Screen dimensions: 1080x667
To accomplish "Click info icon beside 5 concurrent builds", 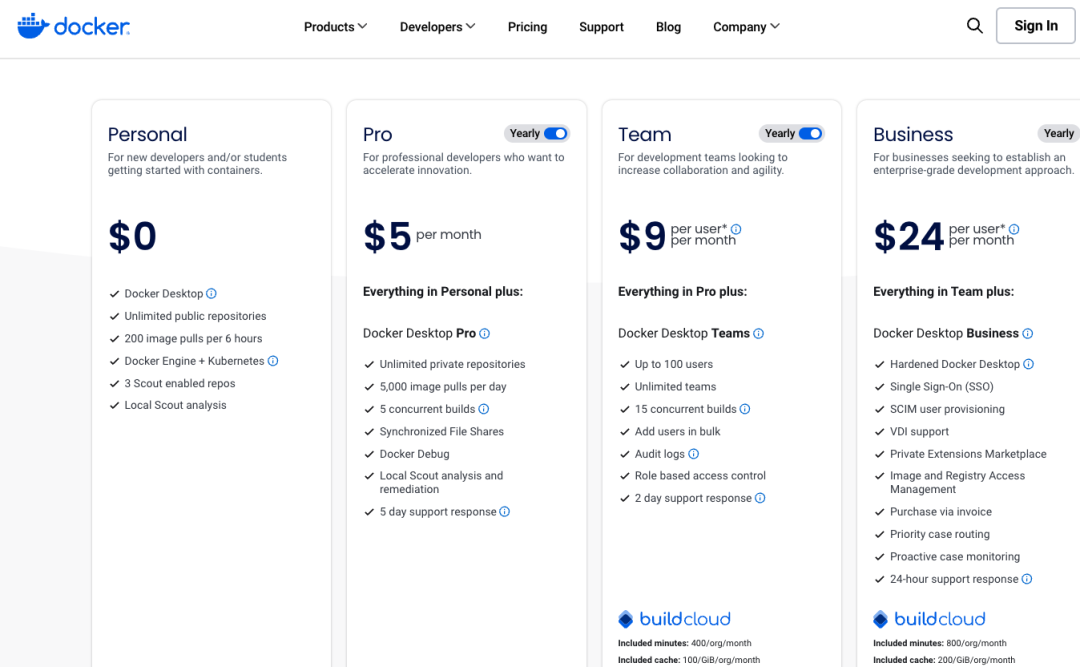I will click(x=484, y=409).
